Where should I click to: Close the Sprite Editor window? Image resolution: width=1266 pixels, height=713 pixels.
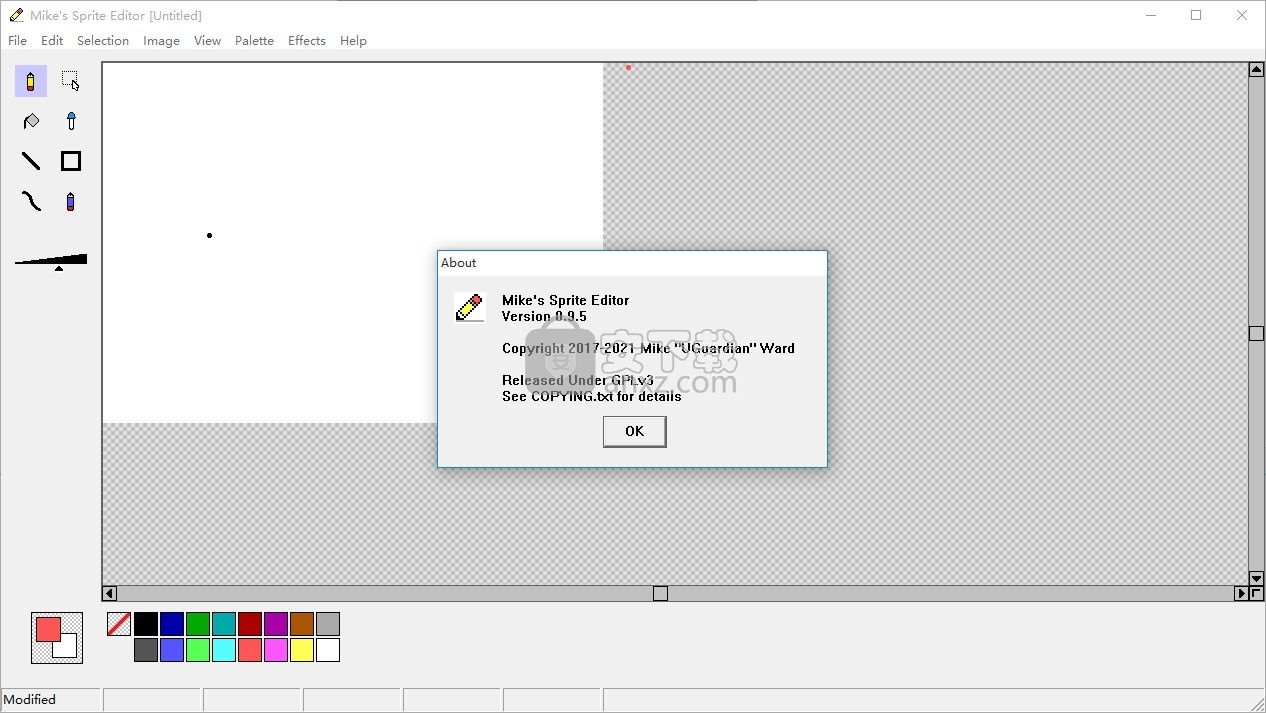pyautogui.click(x=1242, y=15)
